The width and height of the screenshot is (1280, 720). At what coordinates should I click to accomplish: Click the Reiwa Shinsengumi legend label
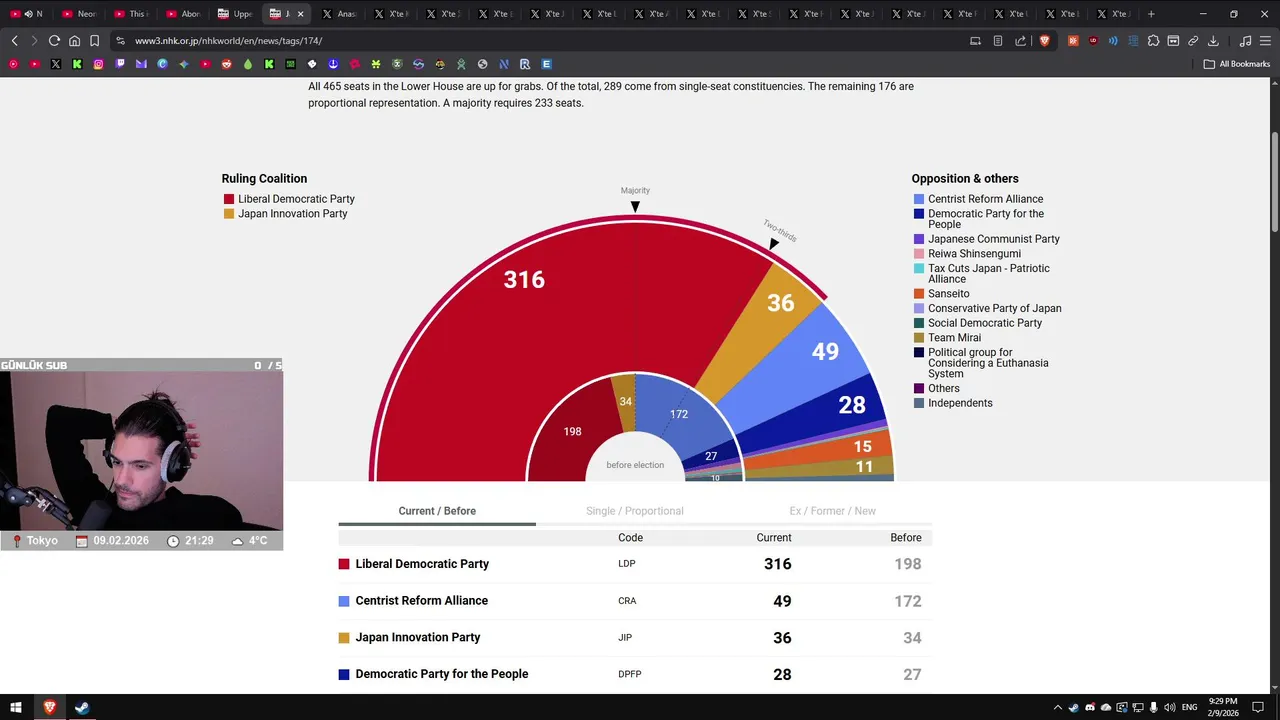[974, 254]
